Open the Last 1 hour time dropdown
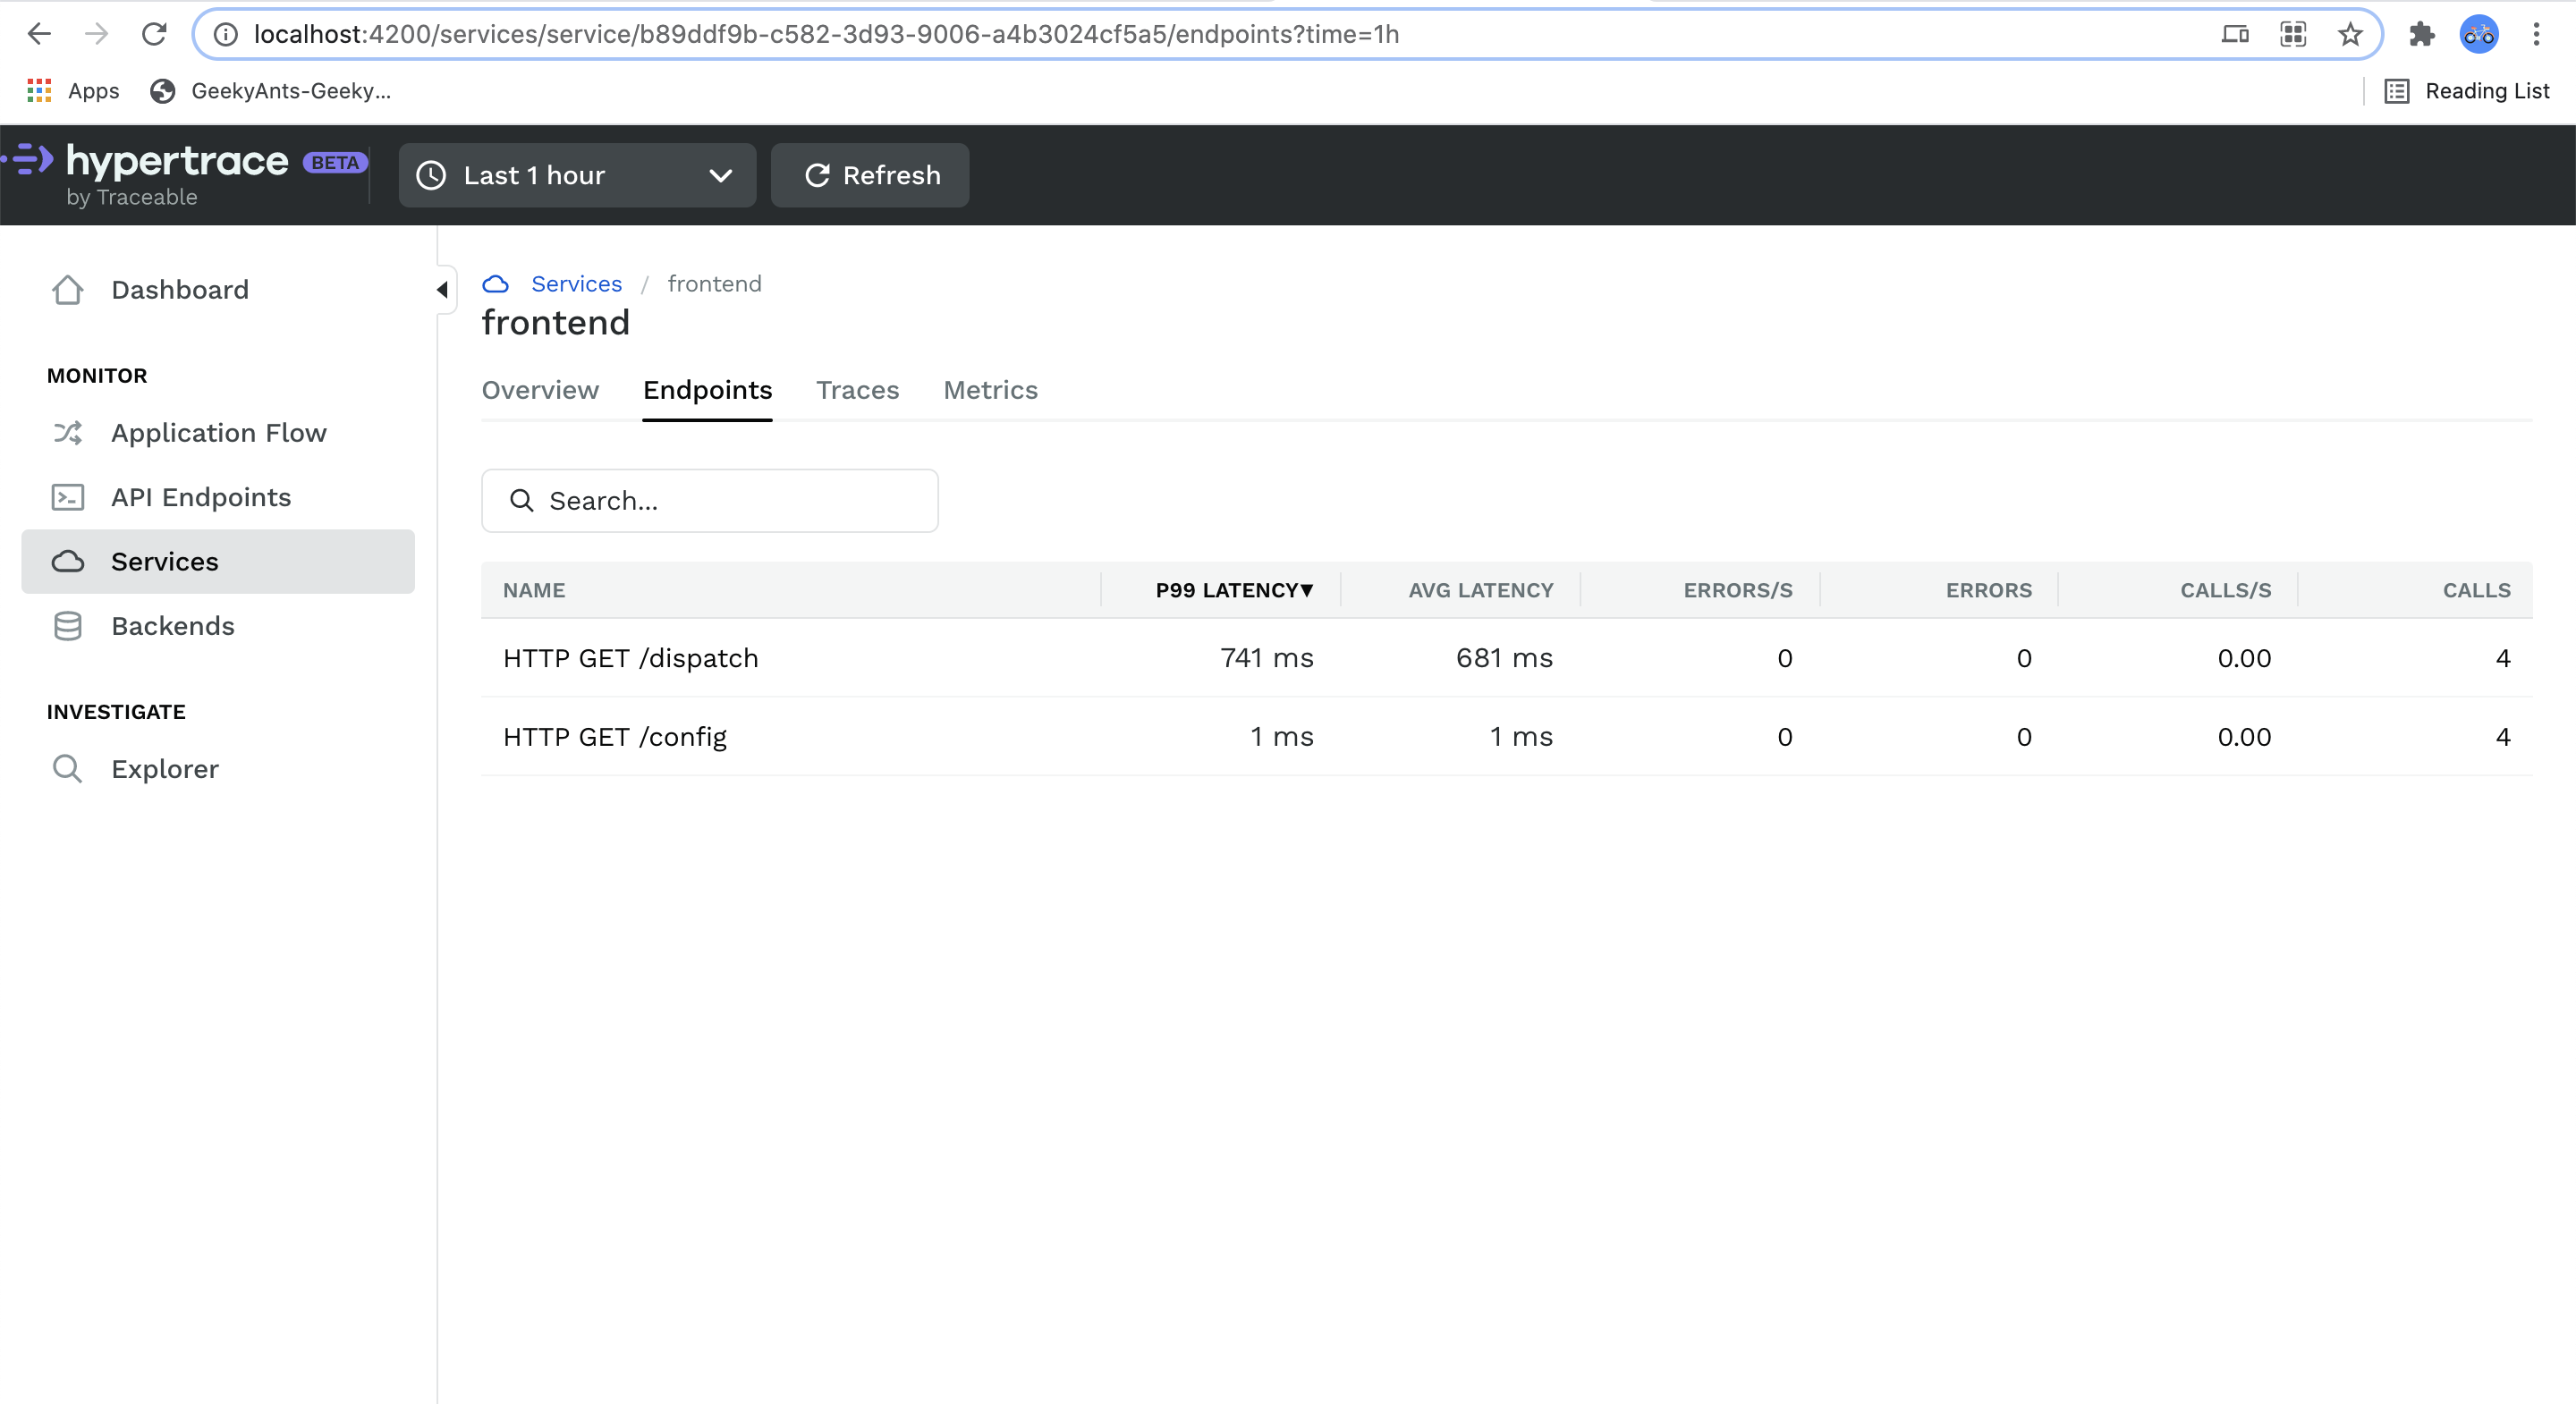The width and height of the screenshot is (2576, 1404). click(x=577, y=175)
